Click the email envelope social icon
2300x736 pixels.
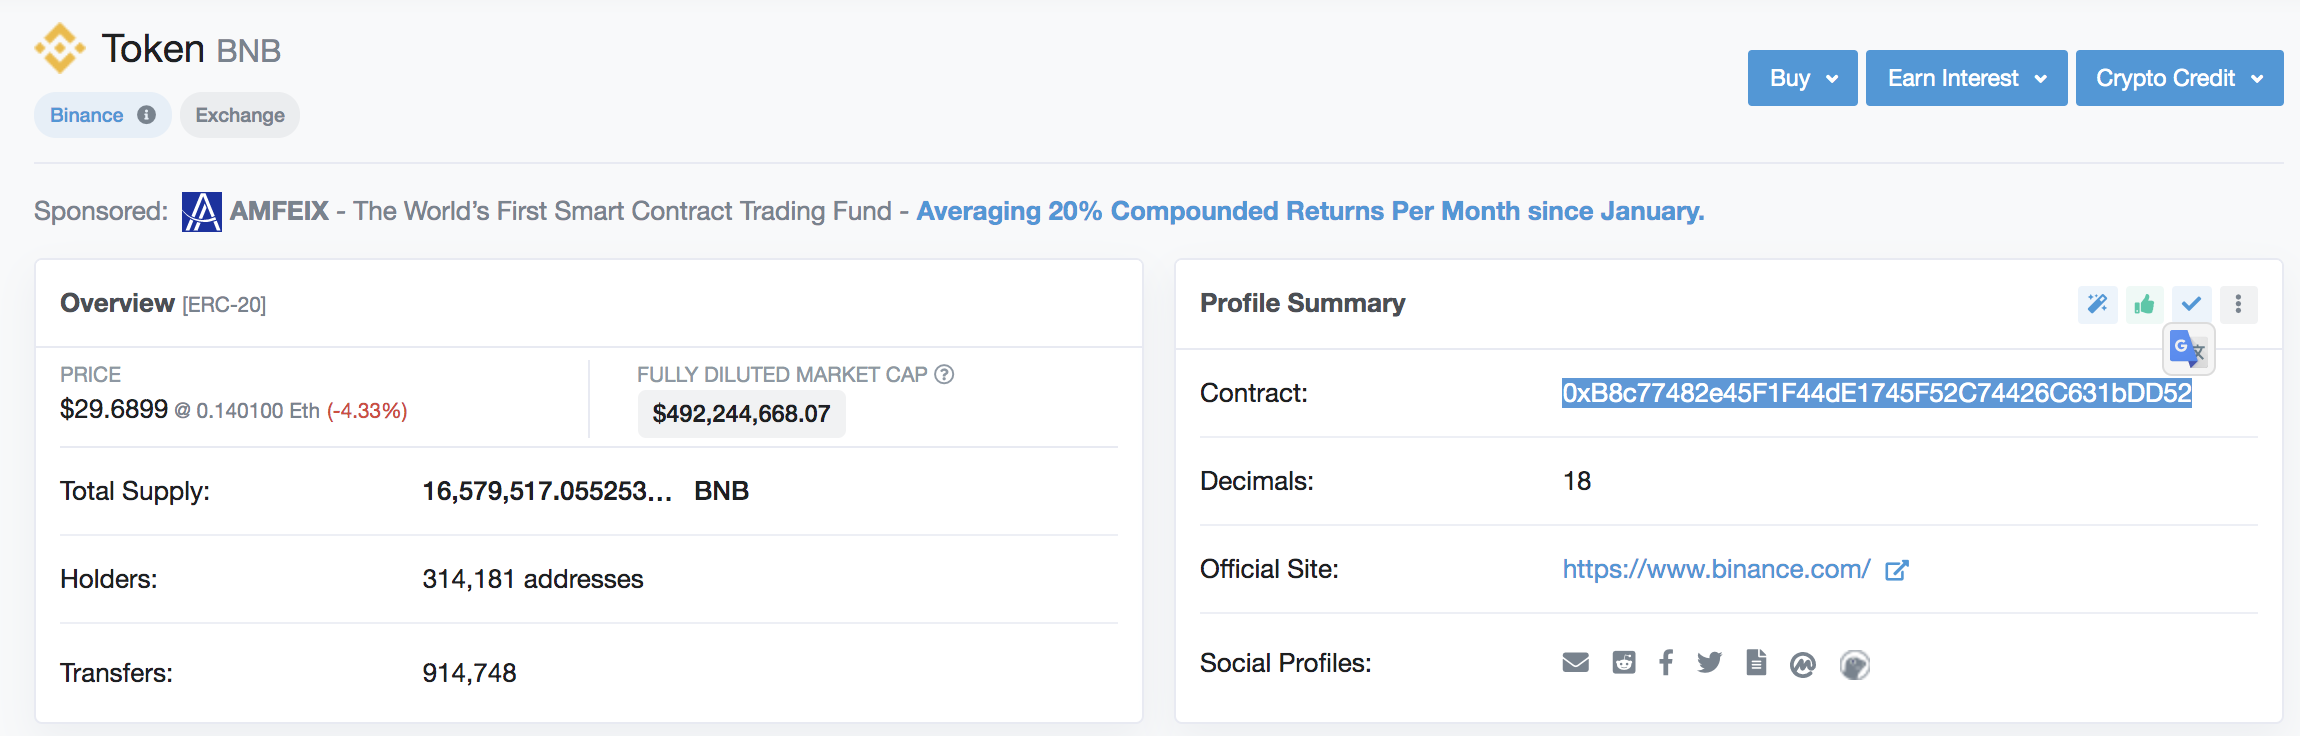click(1576, 663)
